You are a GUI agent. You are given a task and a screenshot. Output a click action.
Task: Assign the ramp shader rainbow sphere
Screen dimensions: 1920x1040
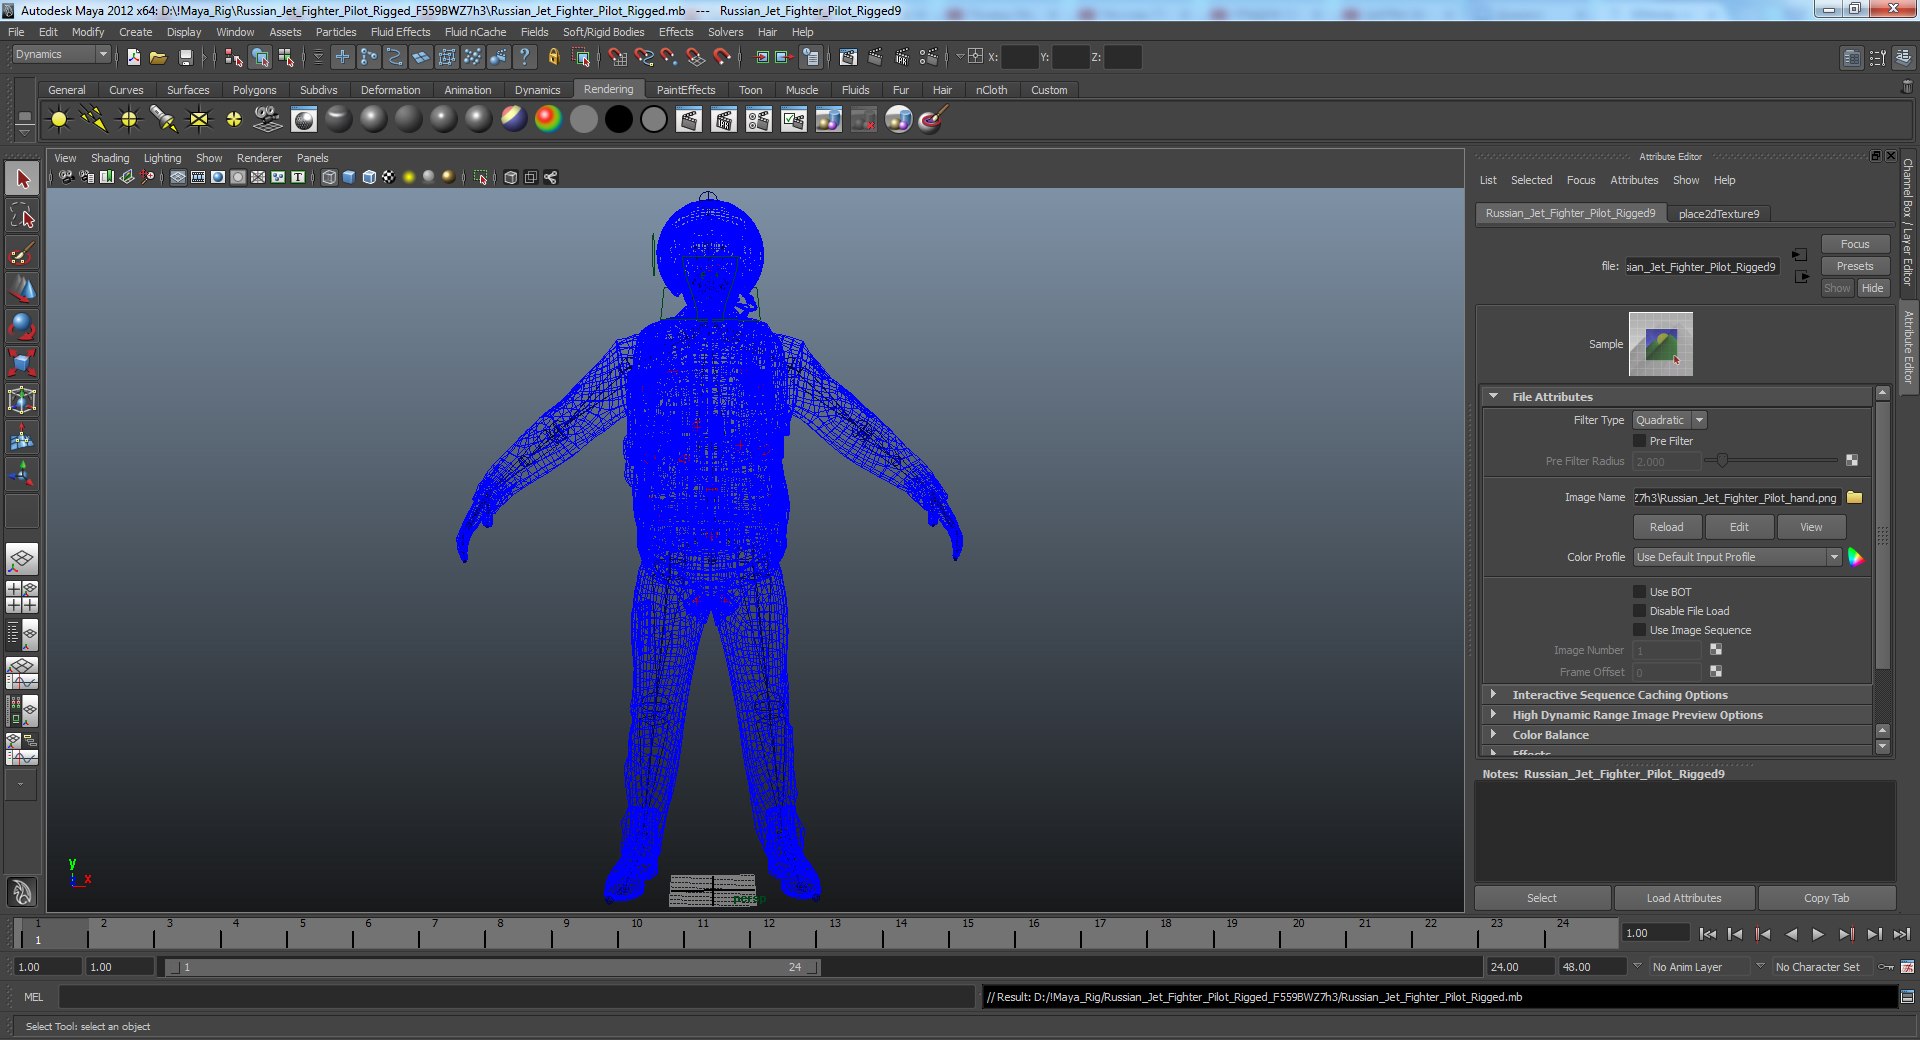(x=548, y=120)
